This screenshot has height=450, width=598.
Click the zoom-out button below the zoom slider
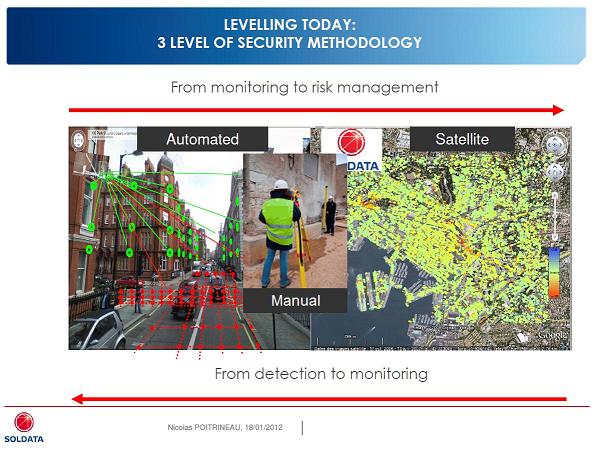pos(555,237)
